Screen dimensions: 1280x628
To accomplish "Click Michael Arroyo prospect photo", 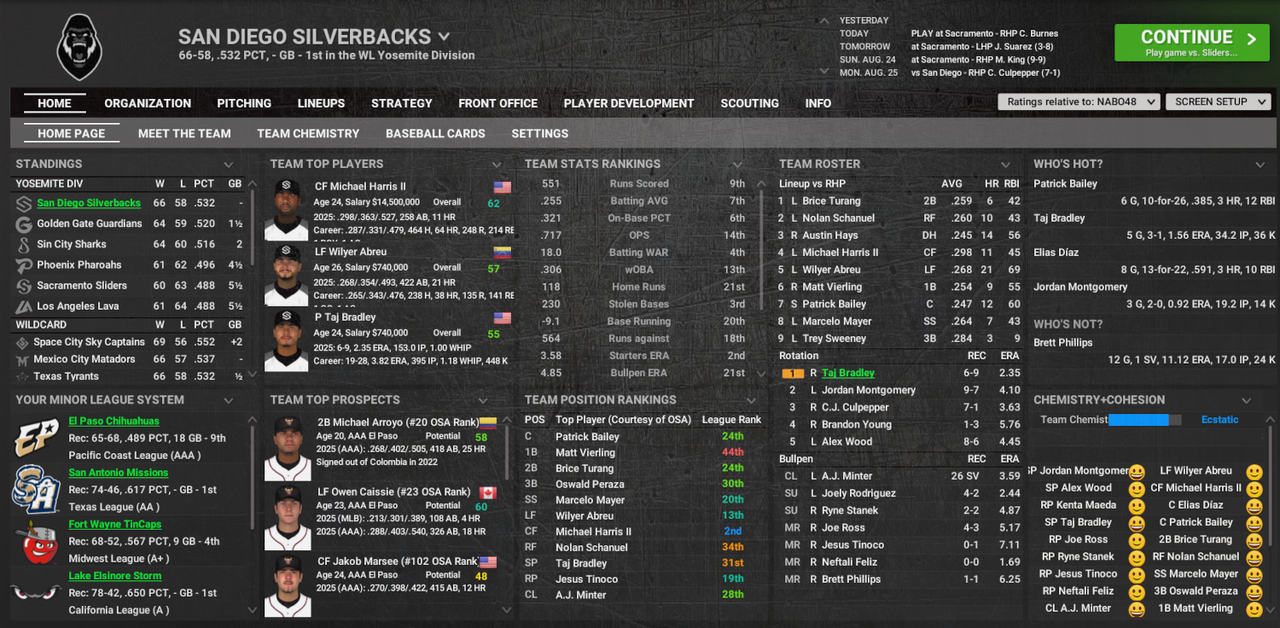I will [x=286, y=449].
